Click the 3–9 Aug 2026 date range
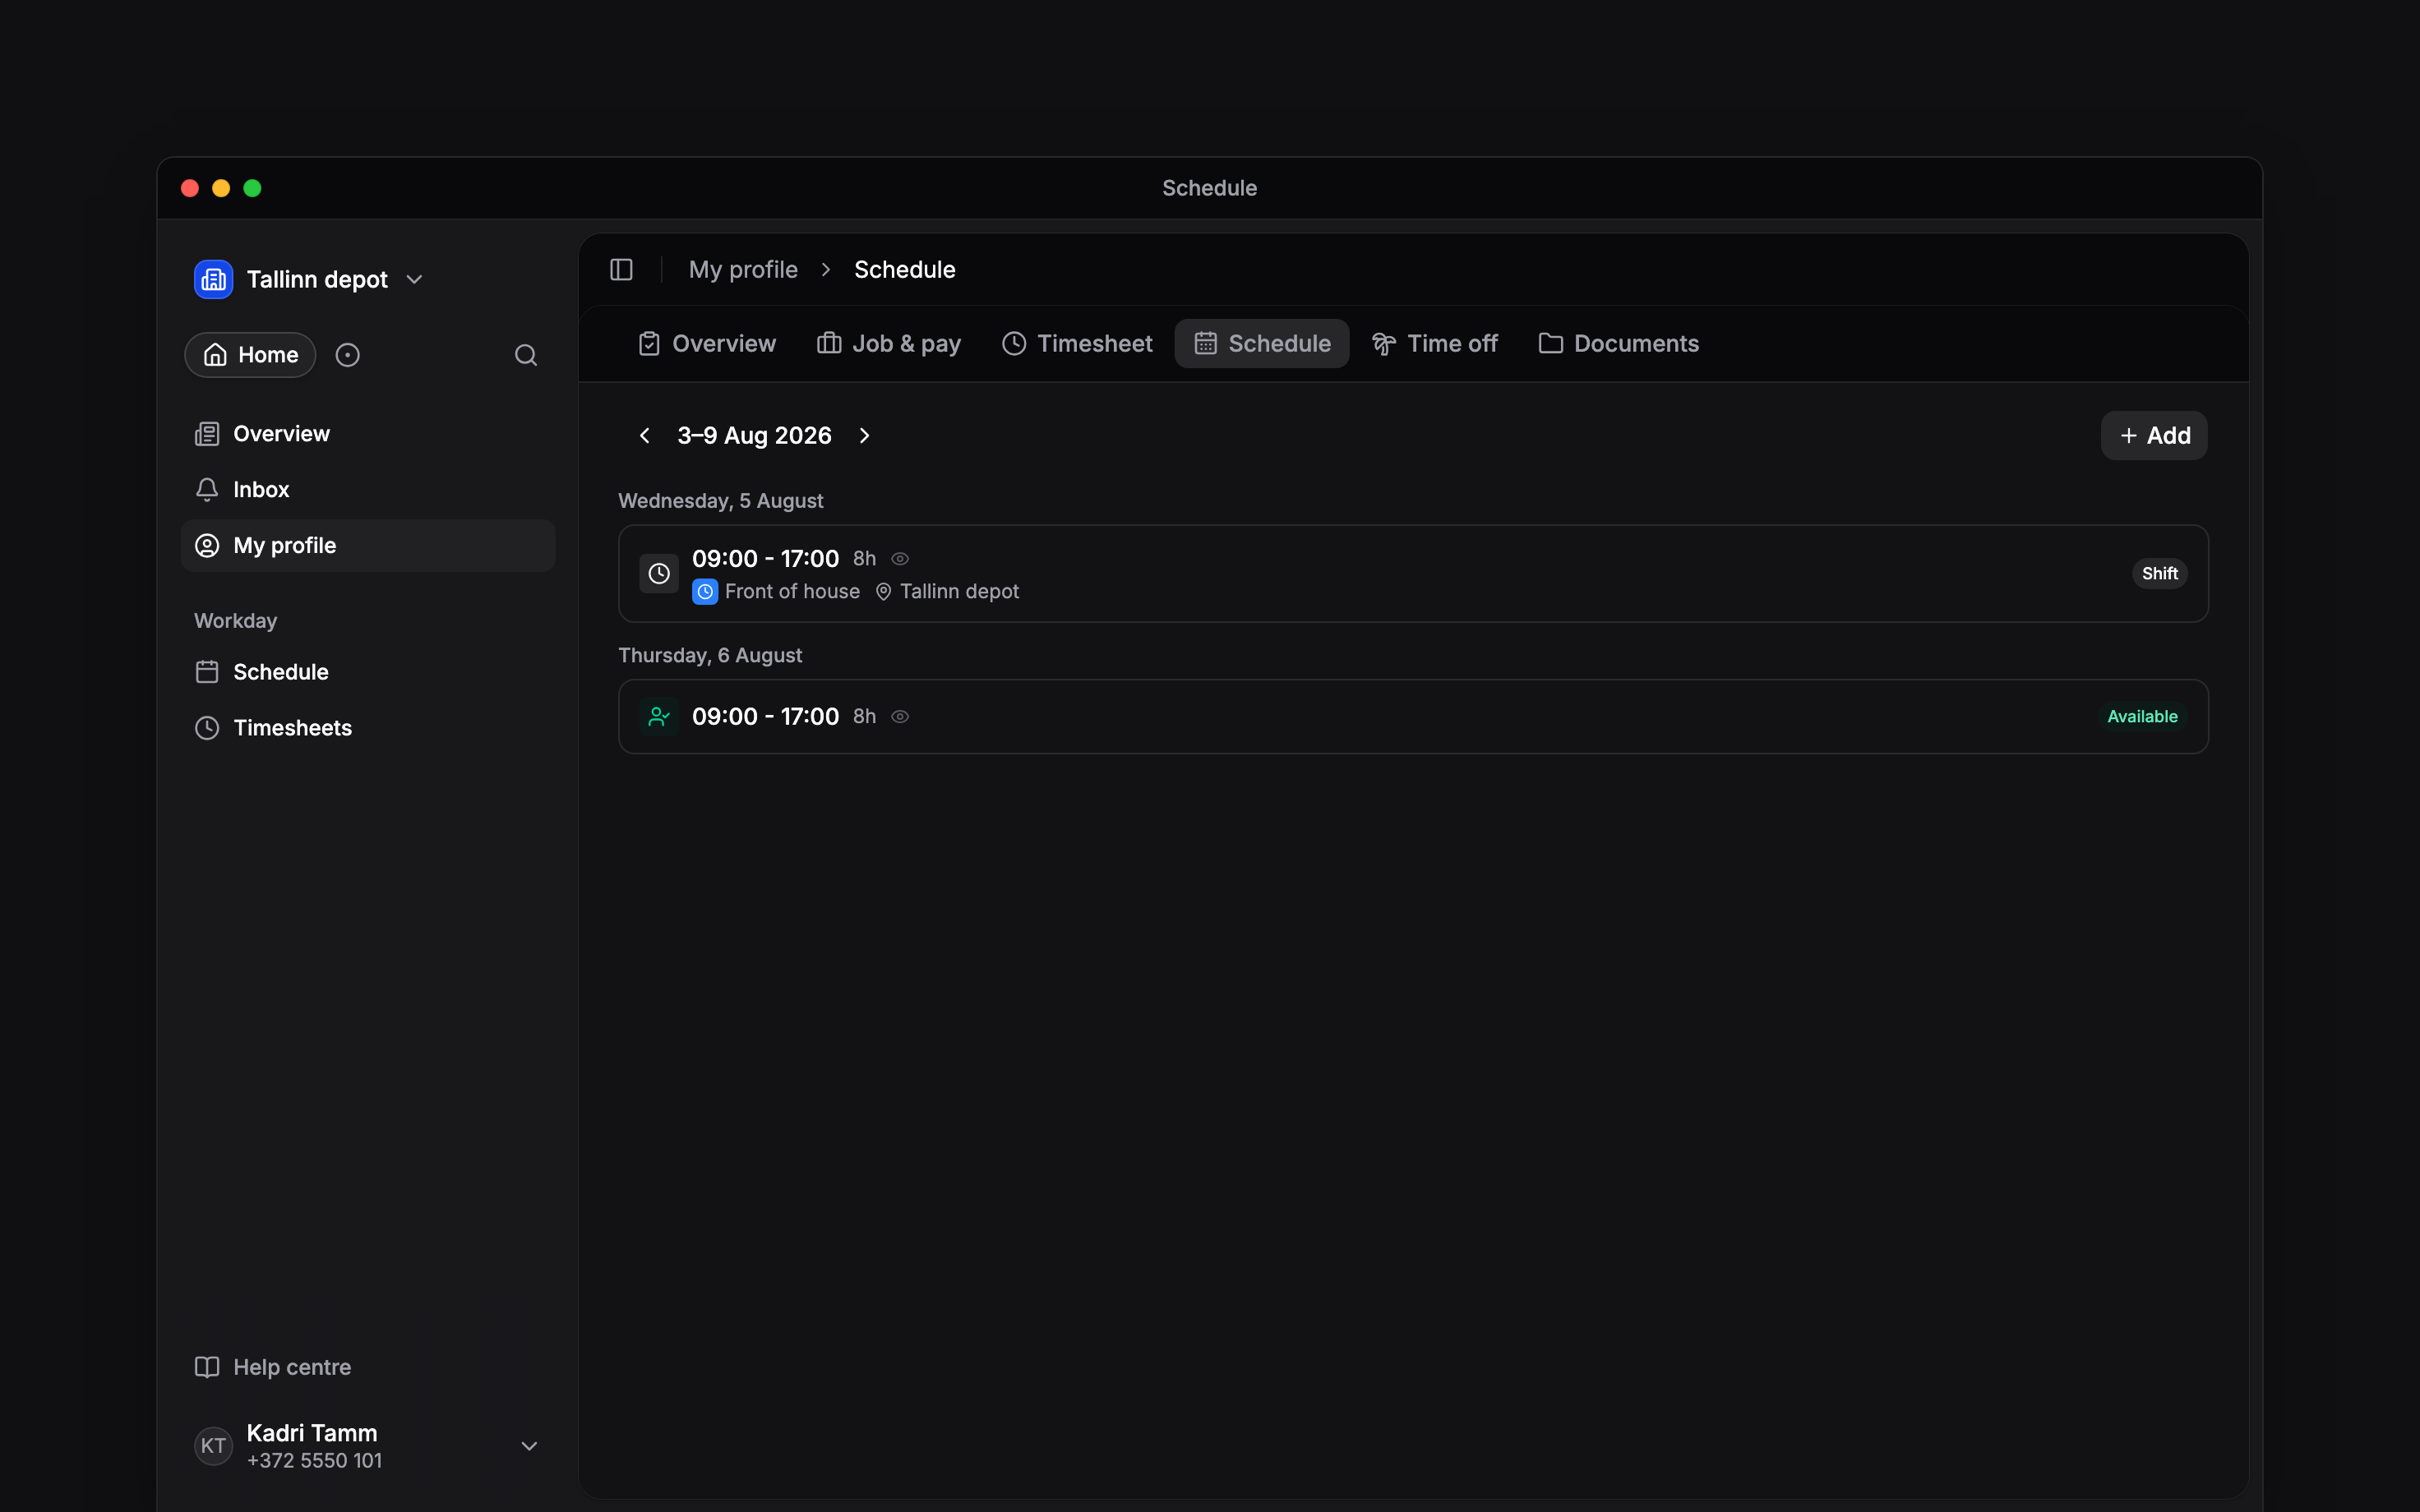 (755, 436)
